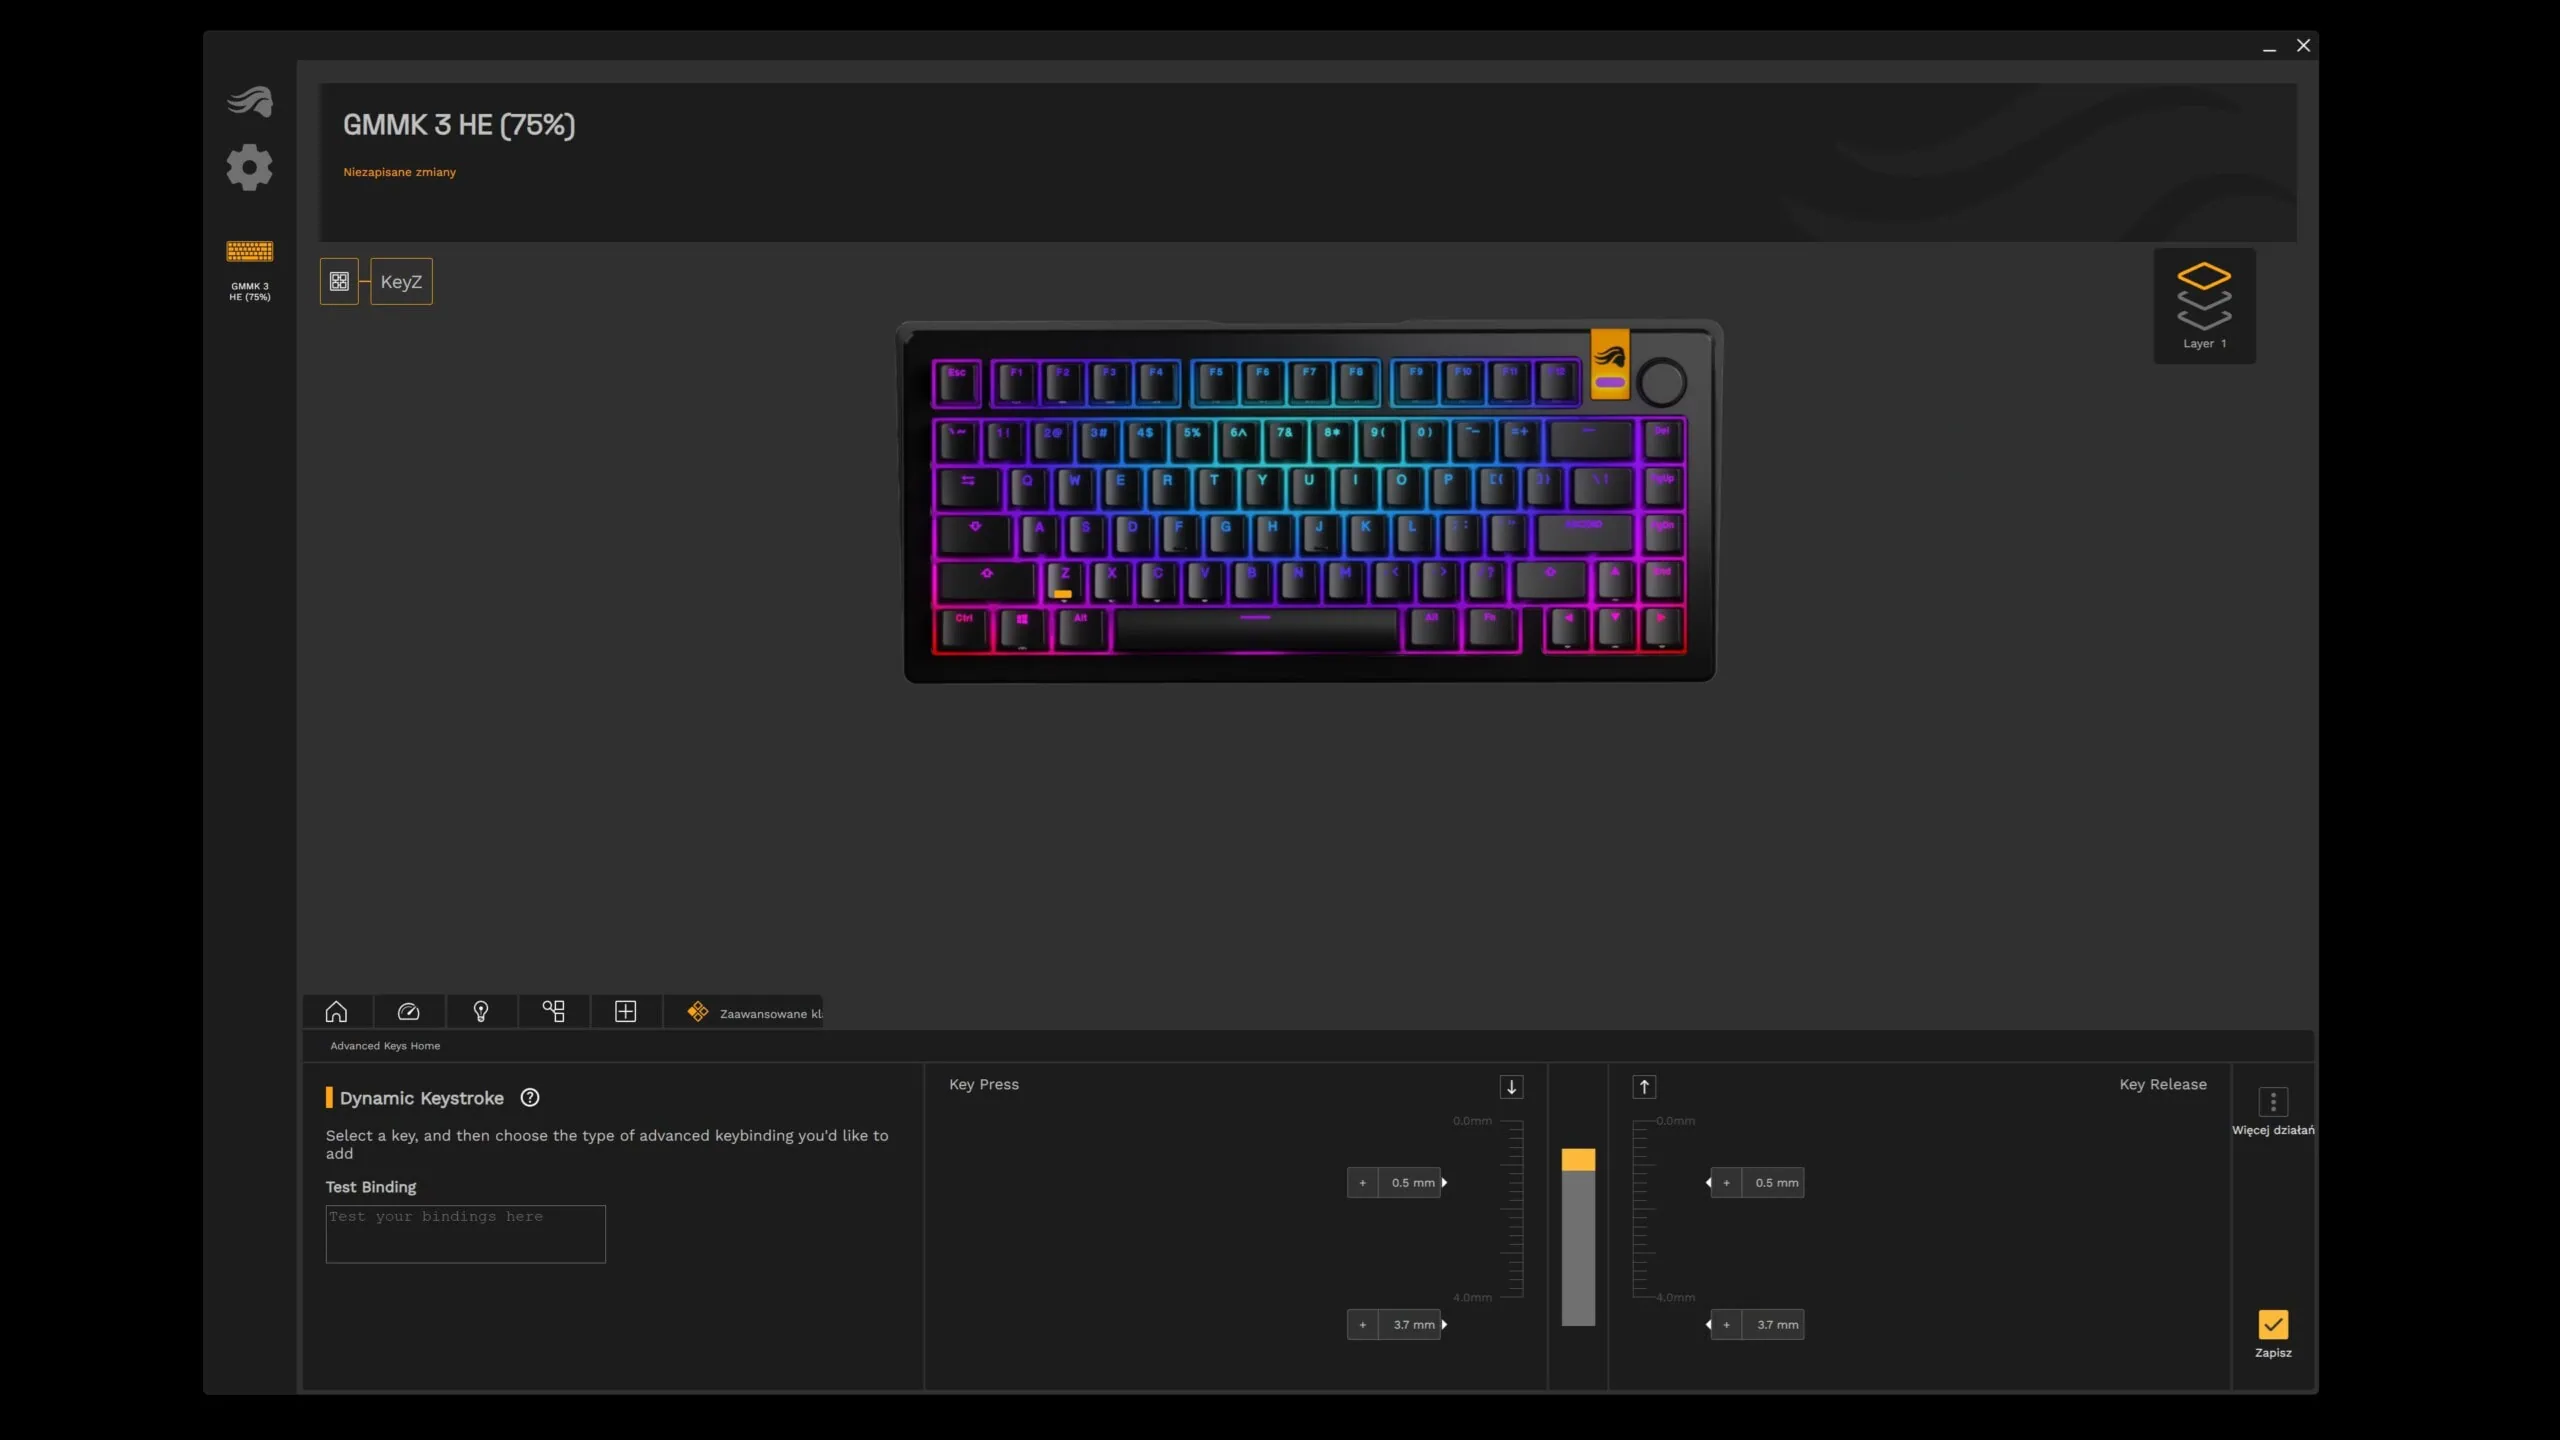This screenshot has height=1440, width=2560.
Task: Click the Advanced Keys Home breadcrumb
Action: tap(385, 1046)
